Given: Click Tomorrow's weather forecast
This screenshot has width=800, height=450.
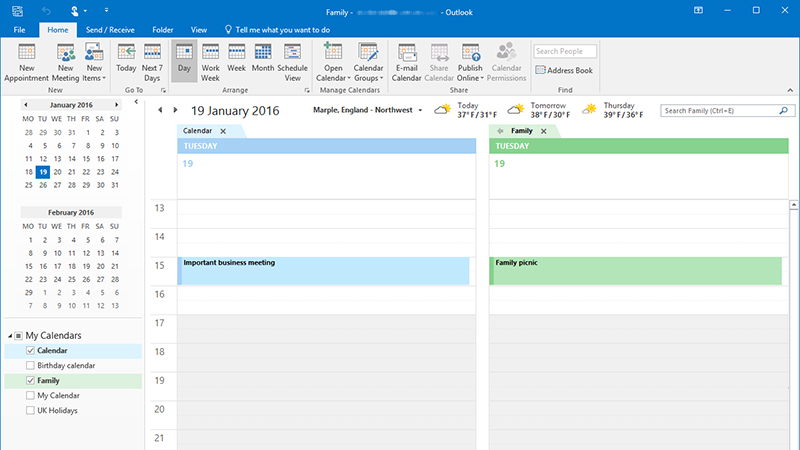Looking at the screenshot, I should 539,110.
